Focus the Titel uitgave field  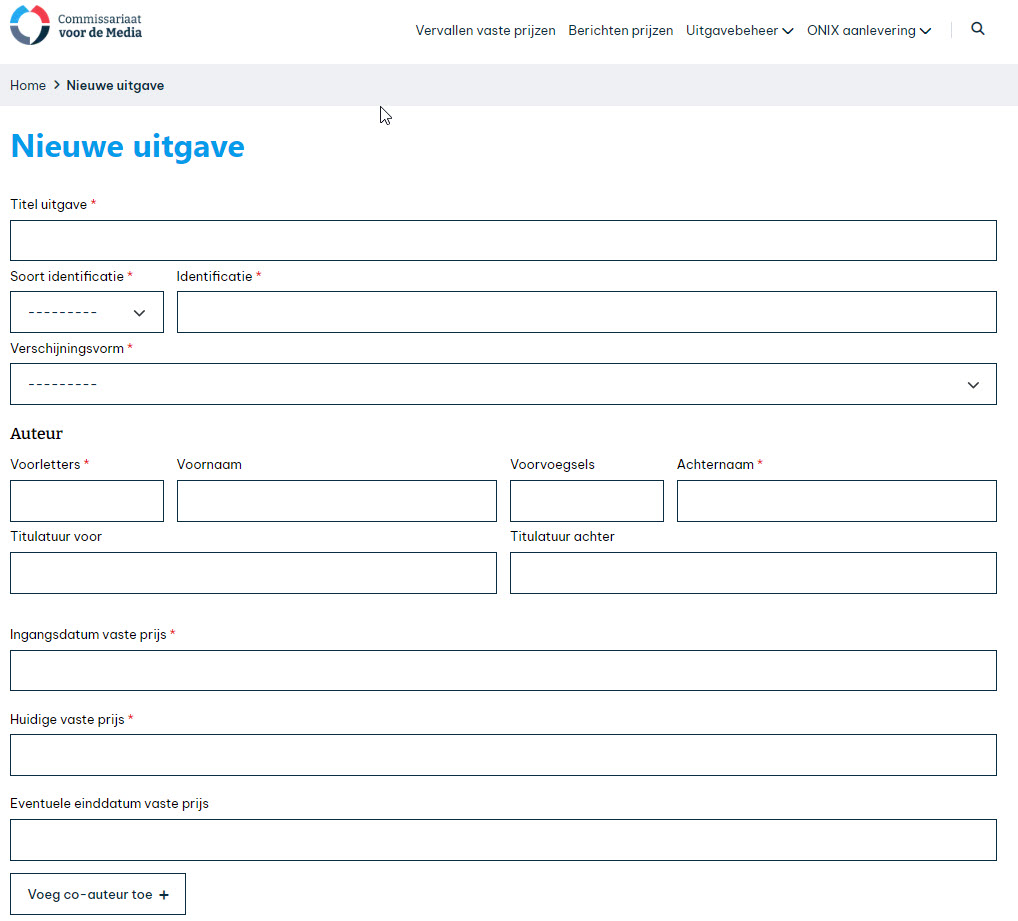coord(503,241)
